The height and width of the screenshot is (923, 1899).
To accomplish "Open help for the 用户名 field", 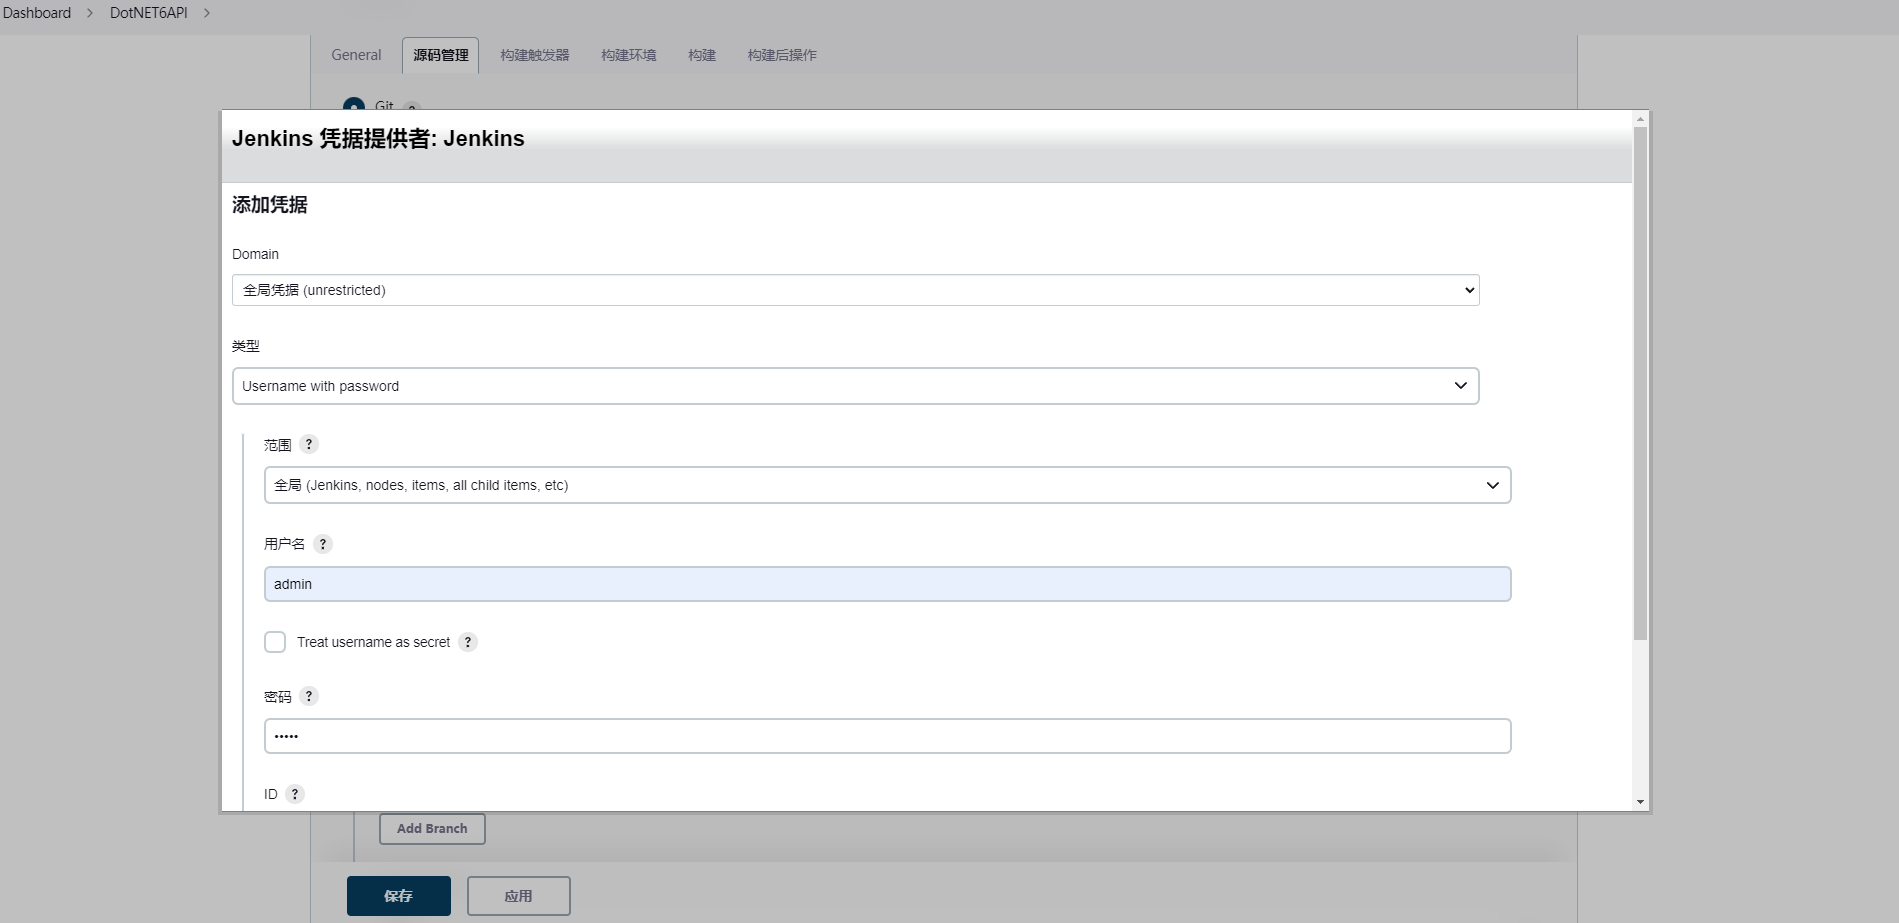I will [323, 544].
